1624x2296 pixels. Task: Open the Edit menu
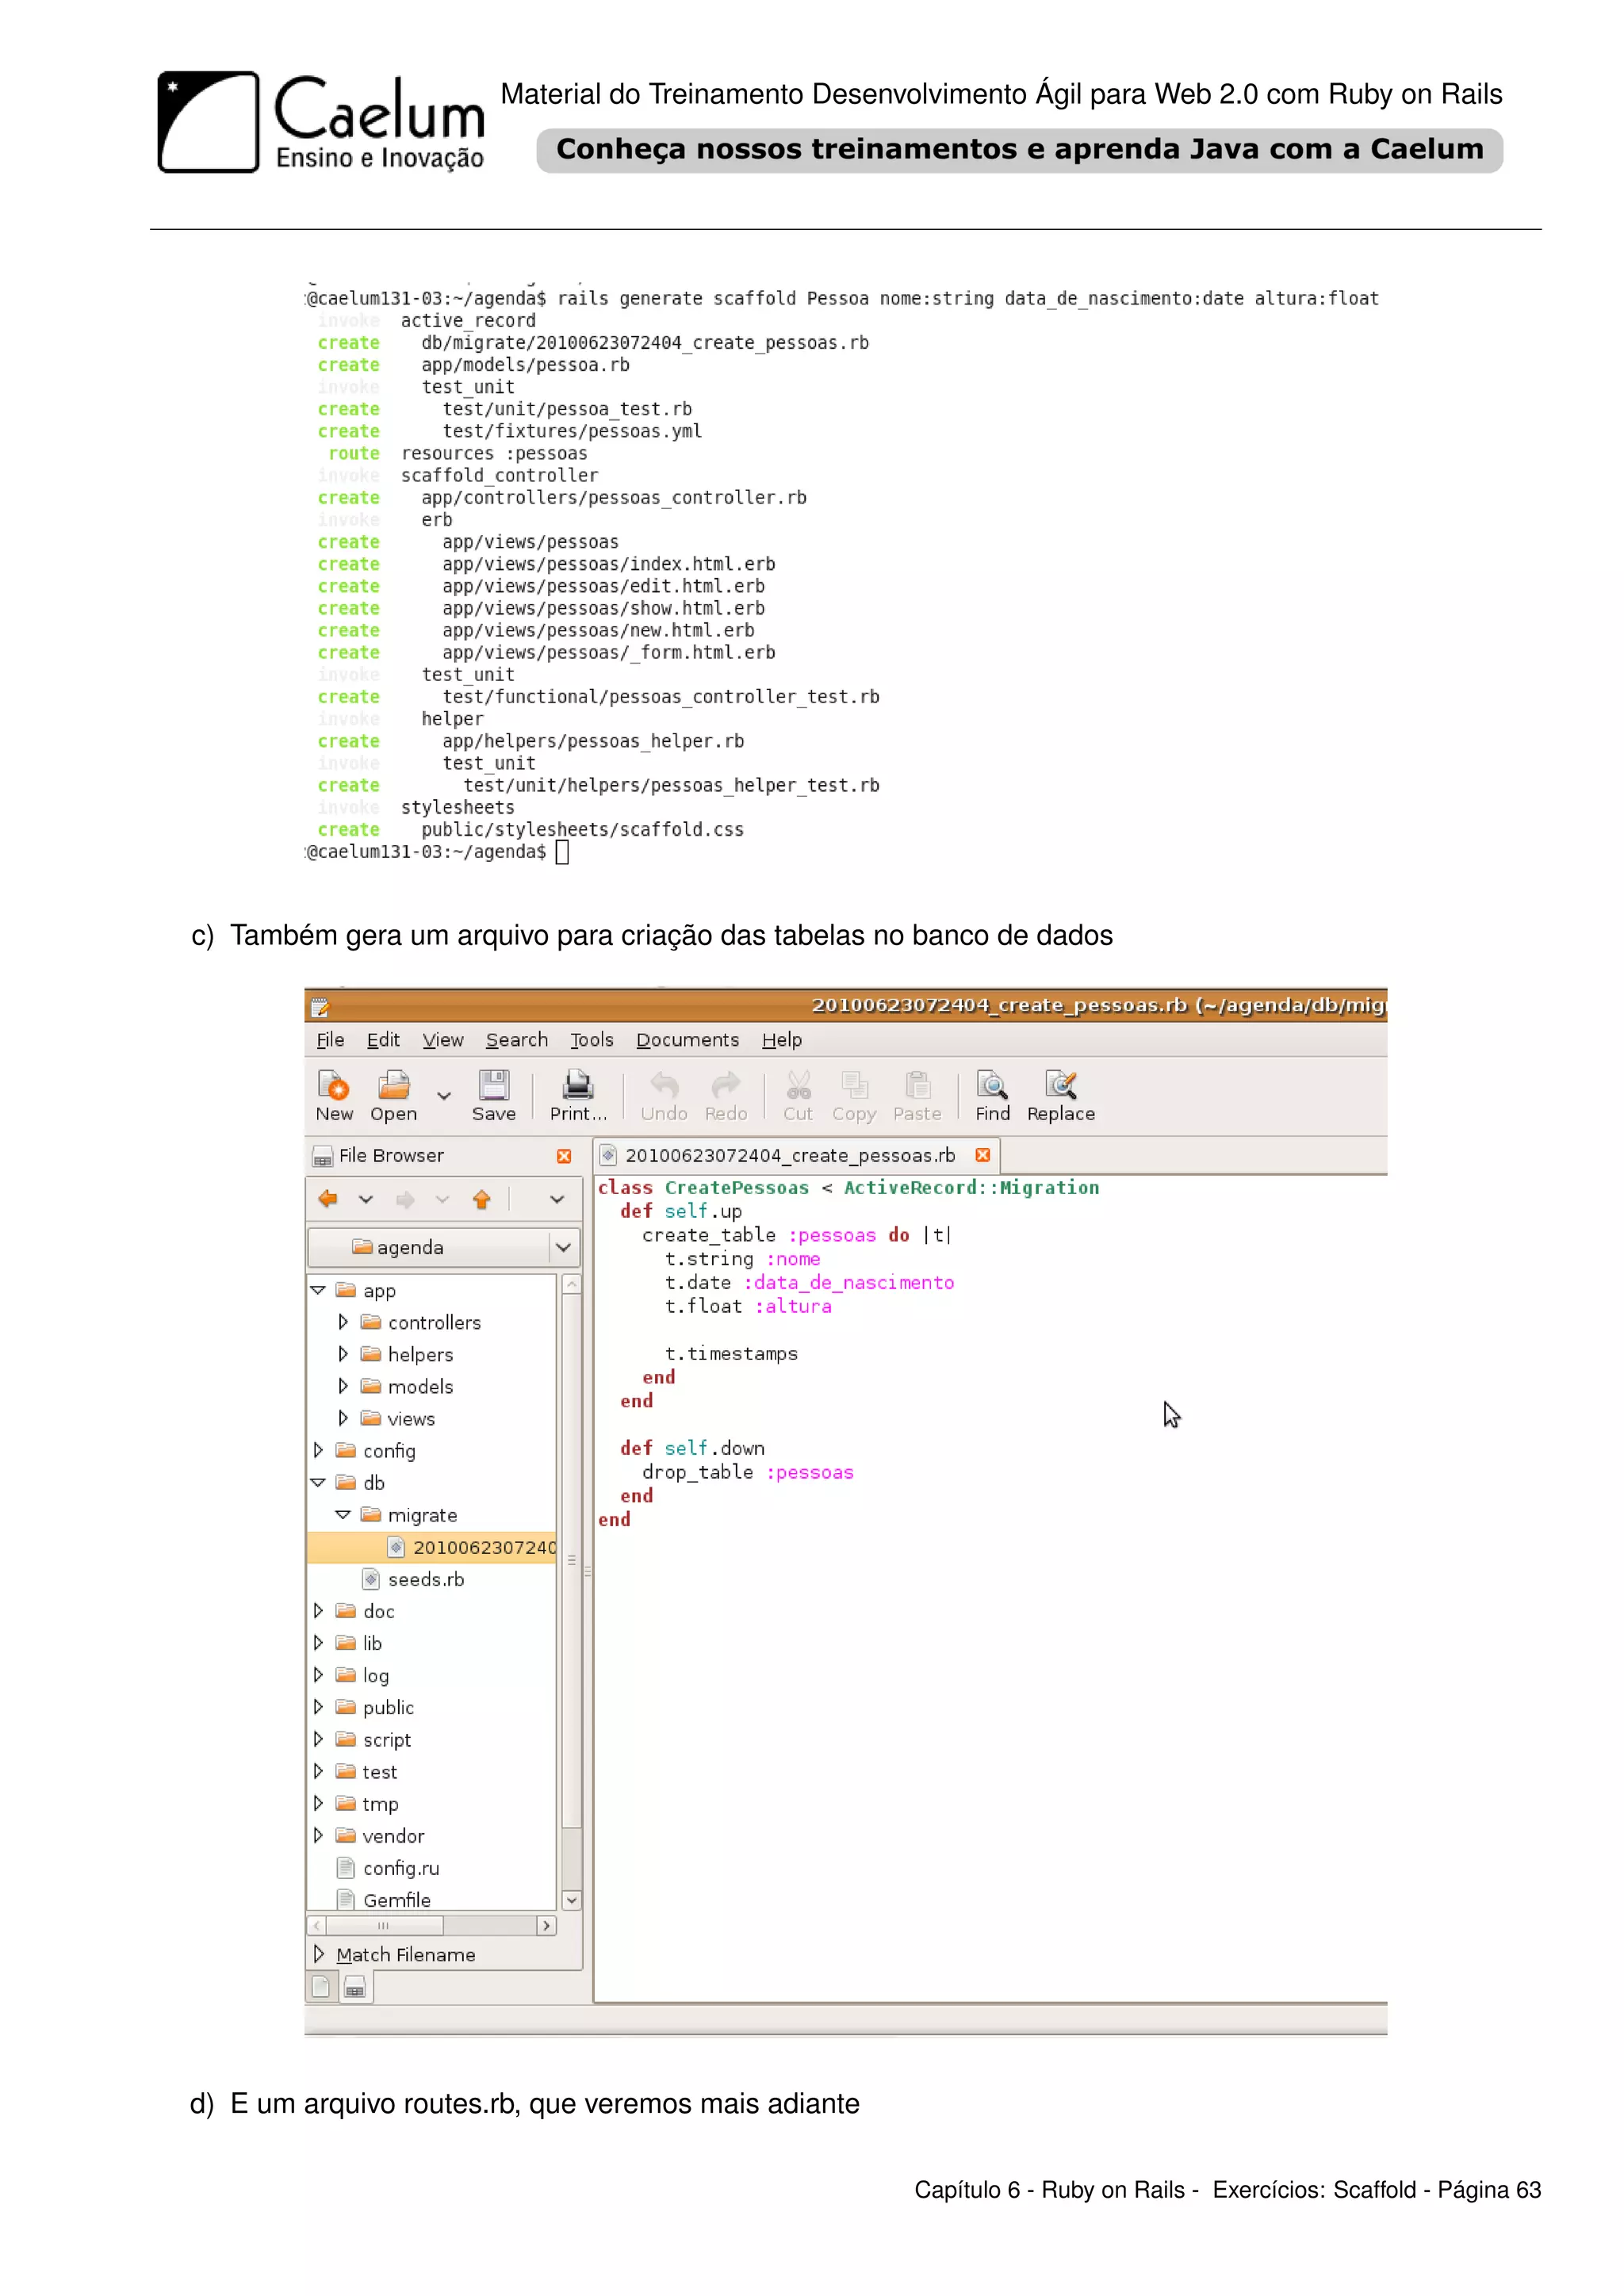point(383,1040)
